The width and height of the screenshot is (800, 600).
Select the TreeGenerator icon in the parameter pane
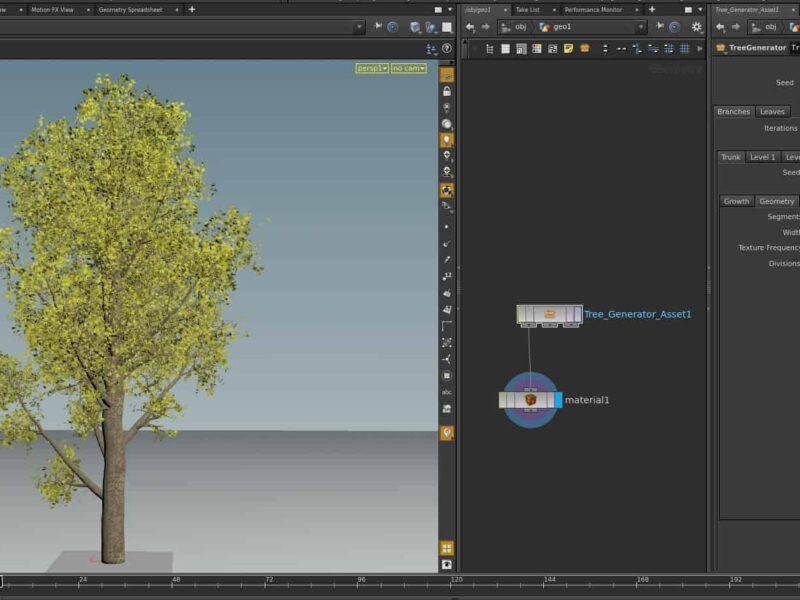pos(721,47)
